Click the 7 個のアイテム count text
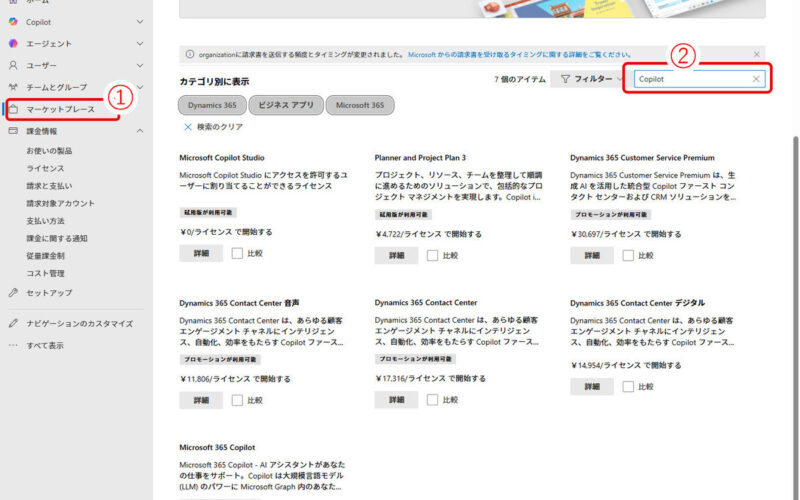Image resolution: width=800 pixels, height=500 pixels. tap(519, 80)
